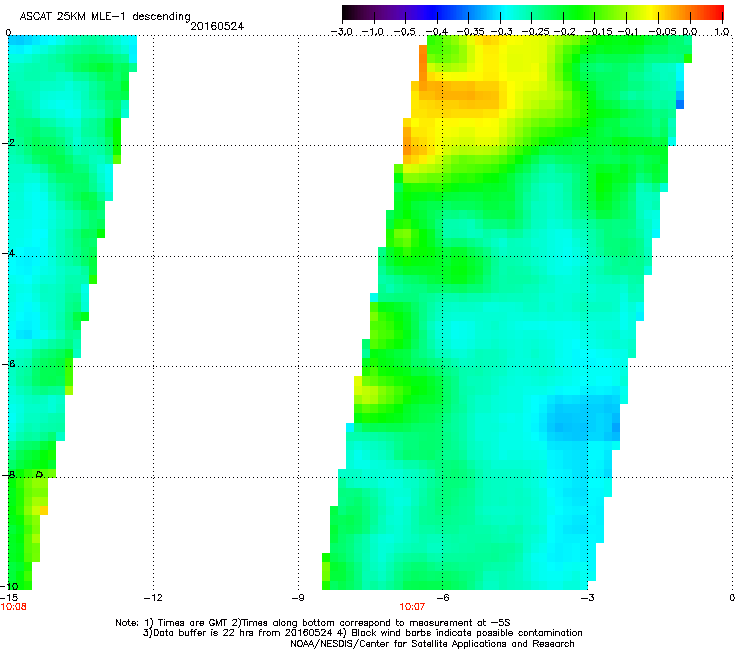Image resolution: width=740 pixels, height=650 pixels.
Task: Click the '-15' longitude label on bottom axis
Action: tap(9, 597)
